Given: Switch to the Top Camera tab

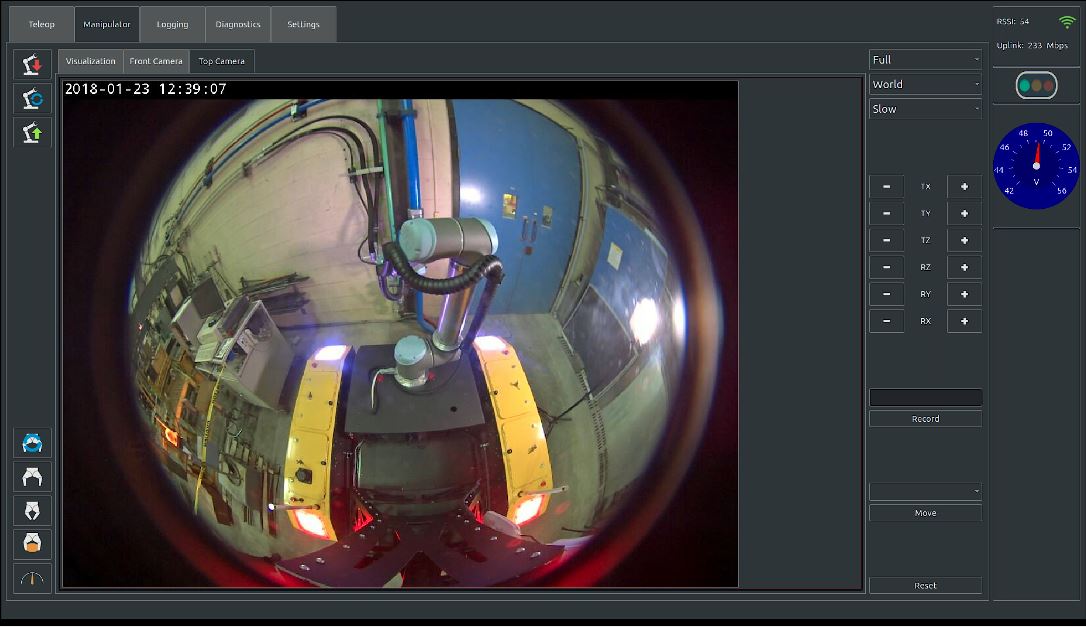Looking at the screenshot, I should [222, 61].
